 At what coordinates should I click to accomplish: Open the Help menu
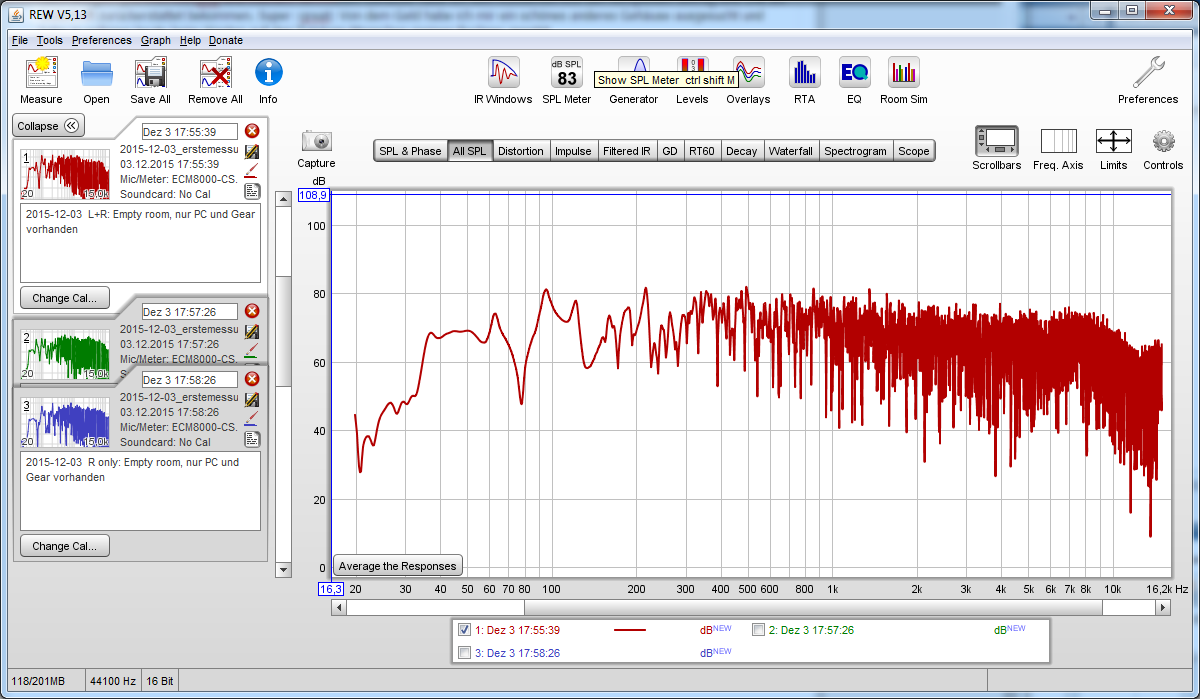(190, 40)
